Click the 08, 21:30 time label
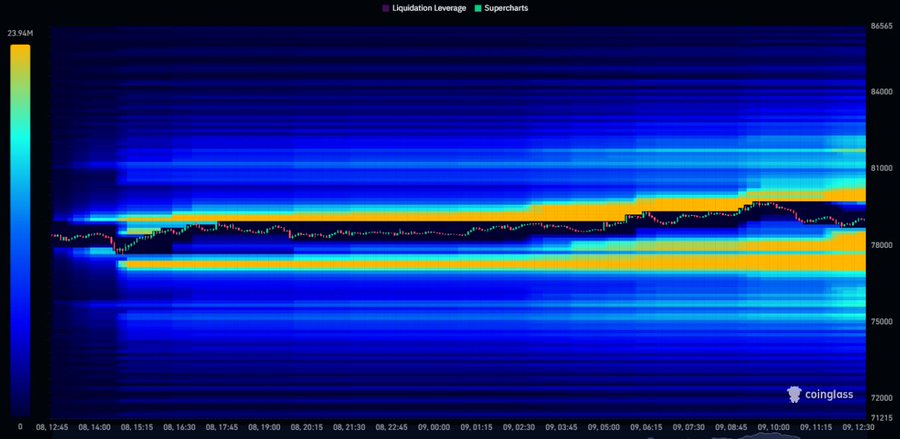This screenshot has width=900, height=439. pos(350,428)
